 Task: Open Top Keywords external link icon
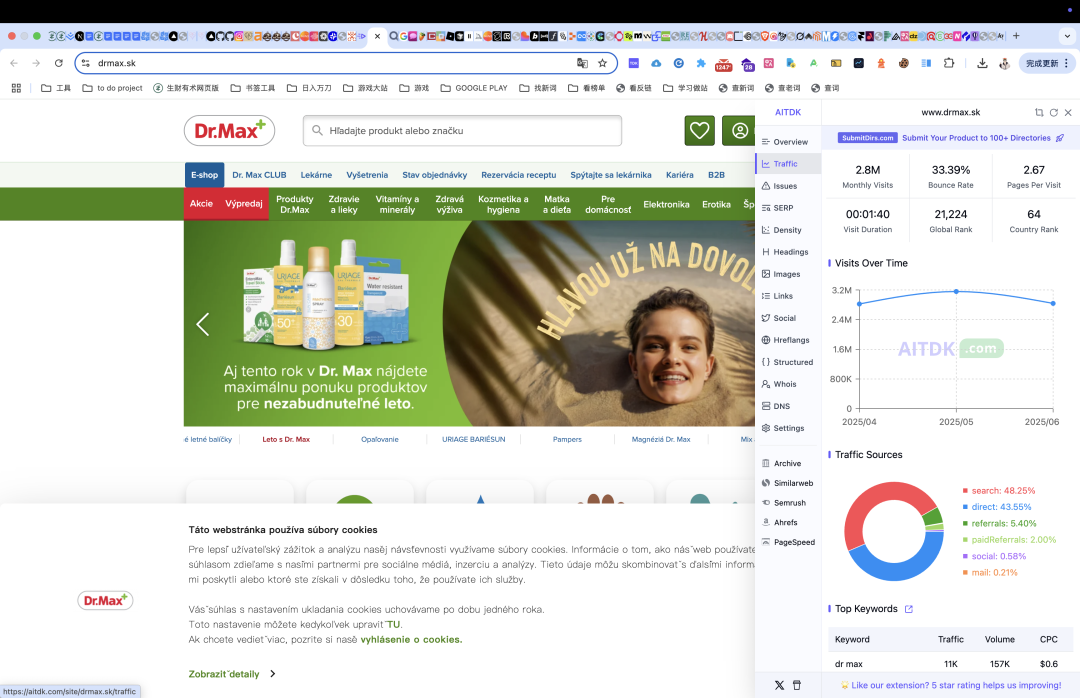coord(908,609)
